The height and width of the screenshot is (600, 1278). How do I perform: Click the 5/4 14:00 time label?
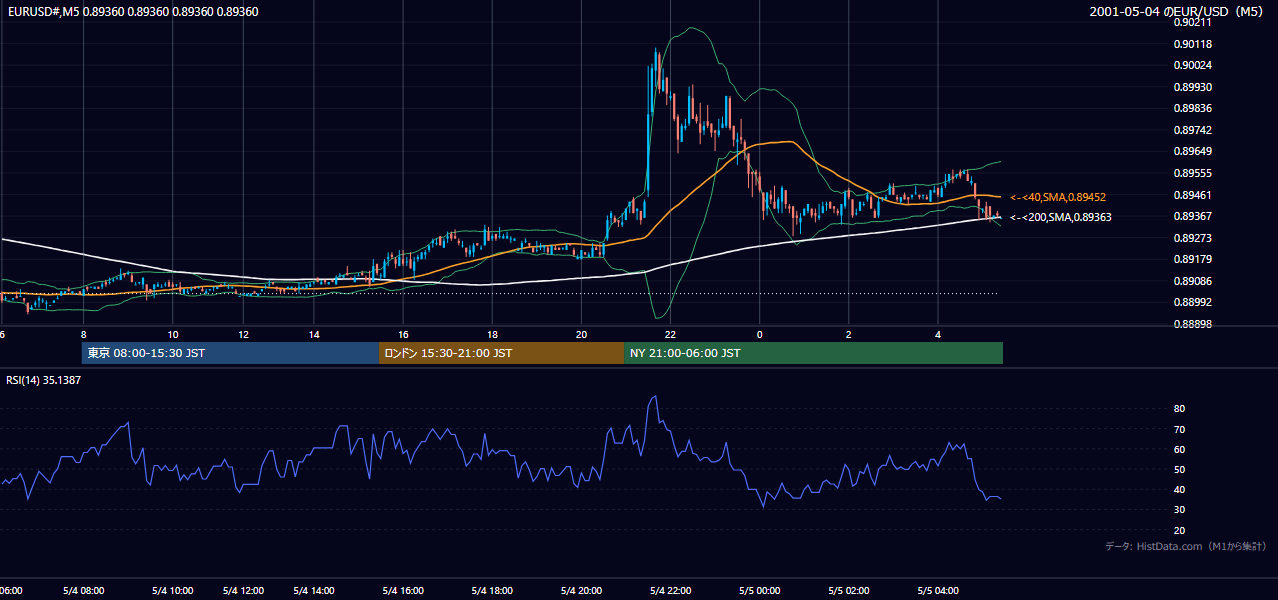point(313,591)
